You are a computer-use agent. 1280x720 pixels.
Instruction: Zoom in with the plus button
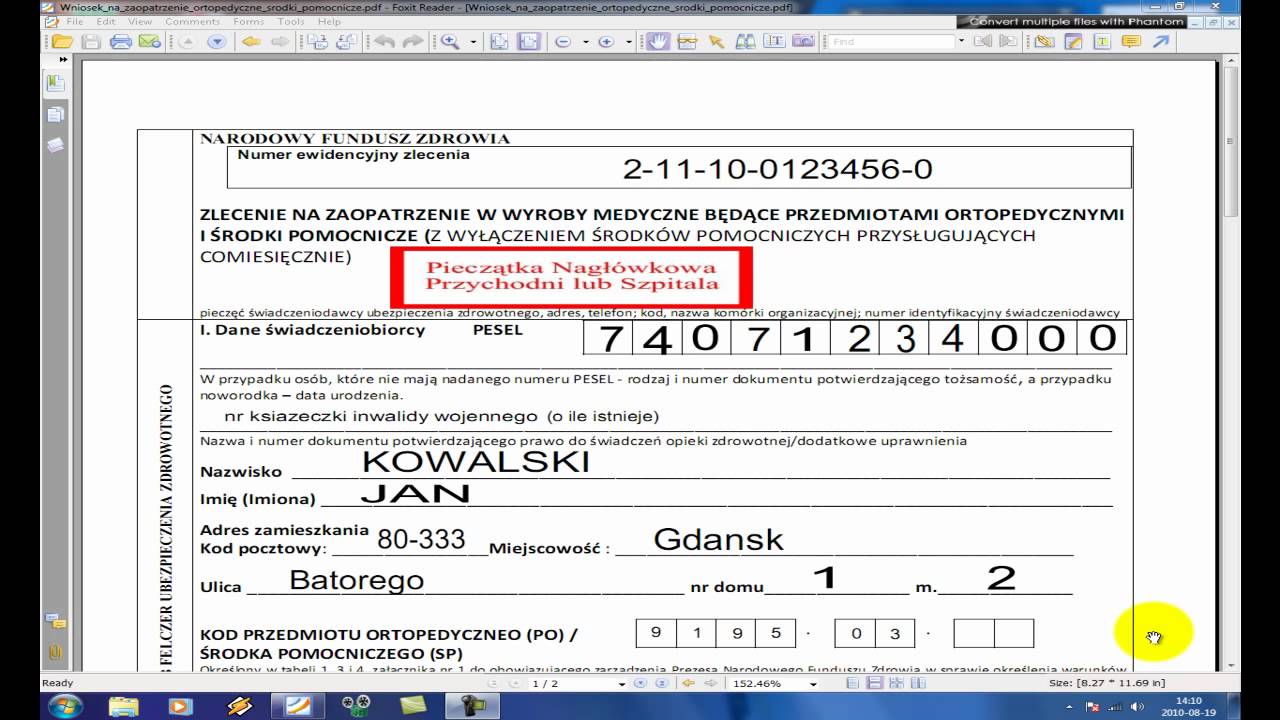[x=606, y=42]
